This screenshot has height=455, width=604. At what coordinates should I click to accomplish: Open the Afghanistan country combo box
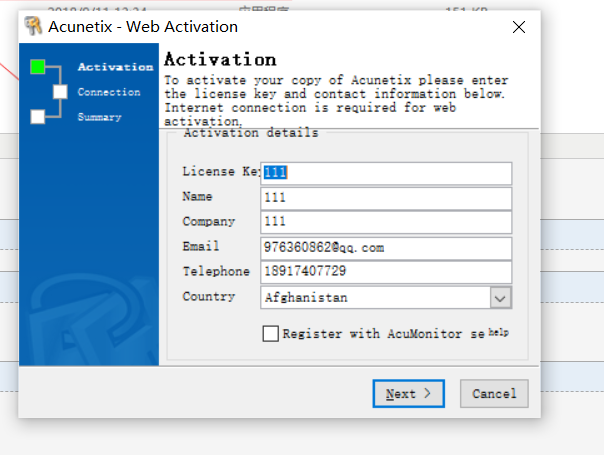[x=386, y=297]
